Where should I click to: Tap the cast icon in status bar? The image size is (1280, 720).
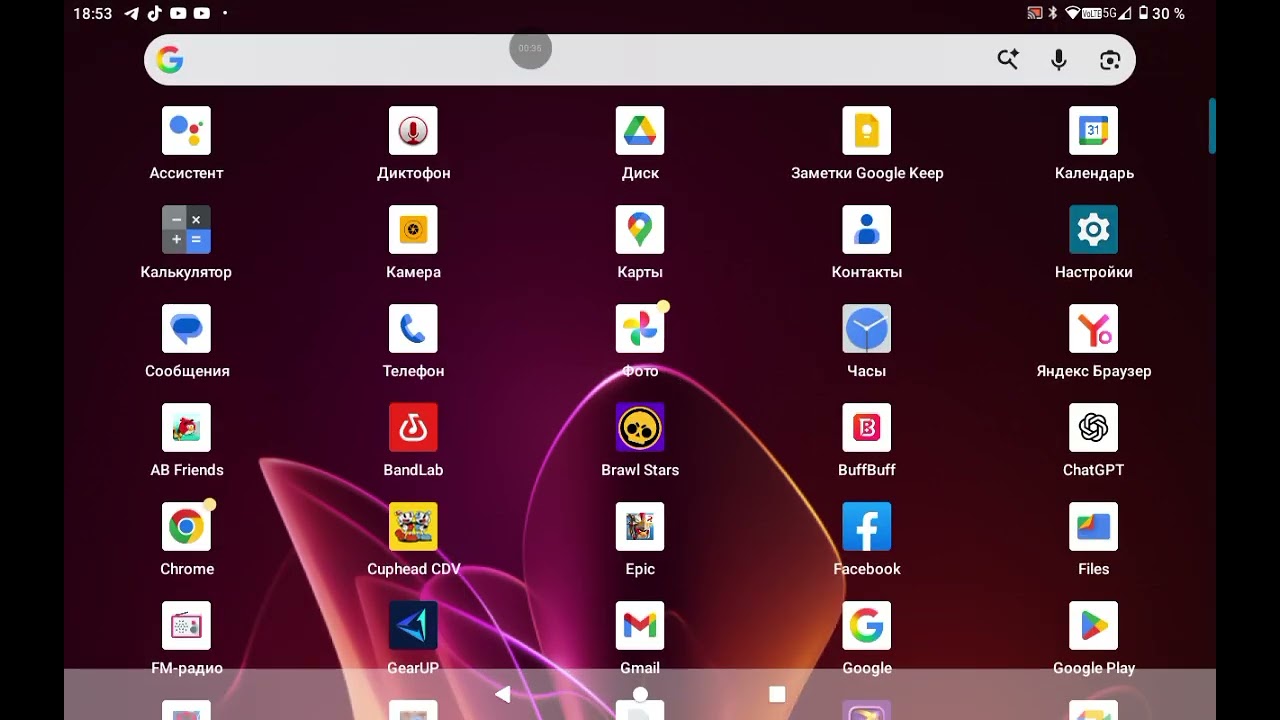click(1035, 14)
